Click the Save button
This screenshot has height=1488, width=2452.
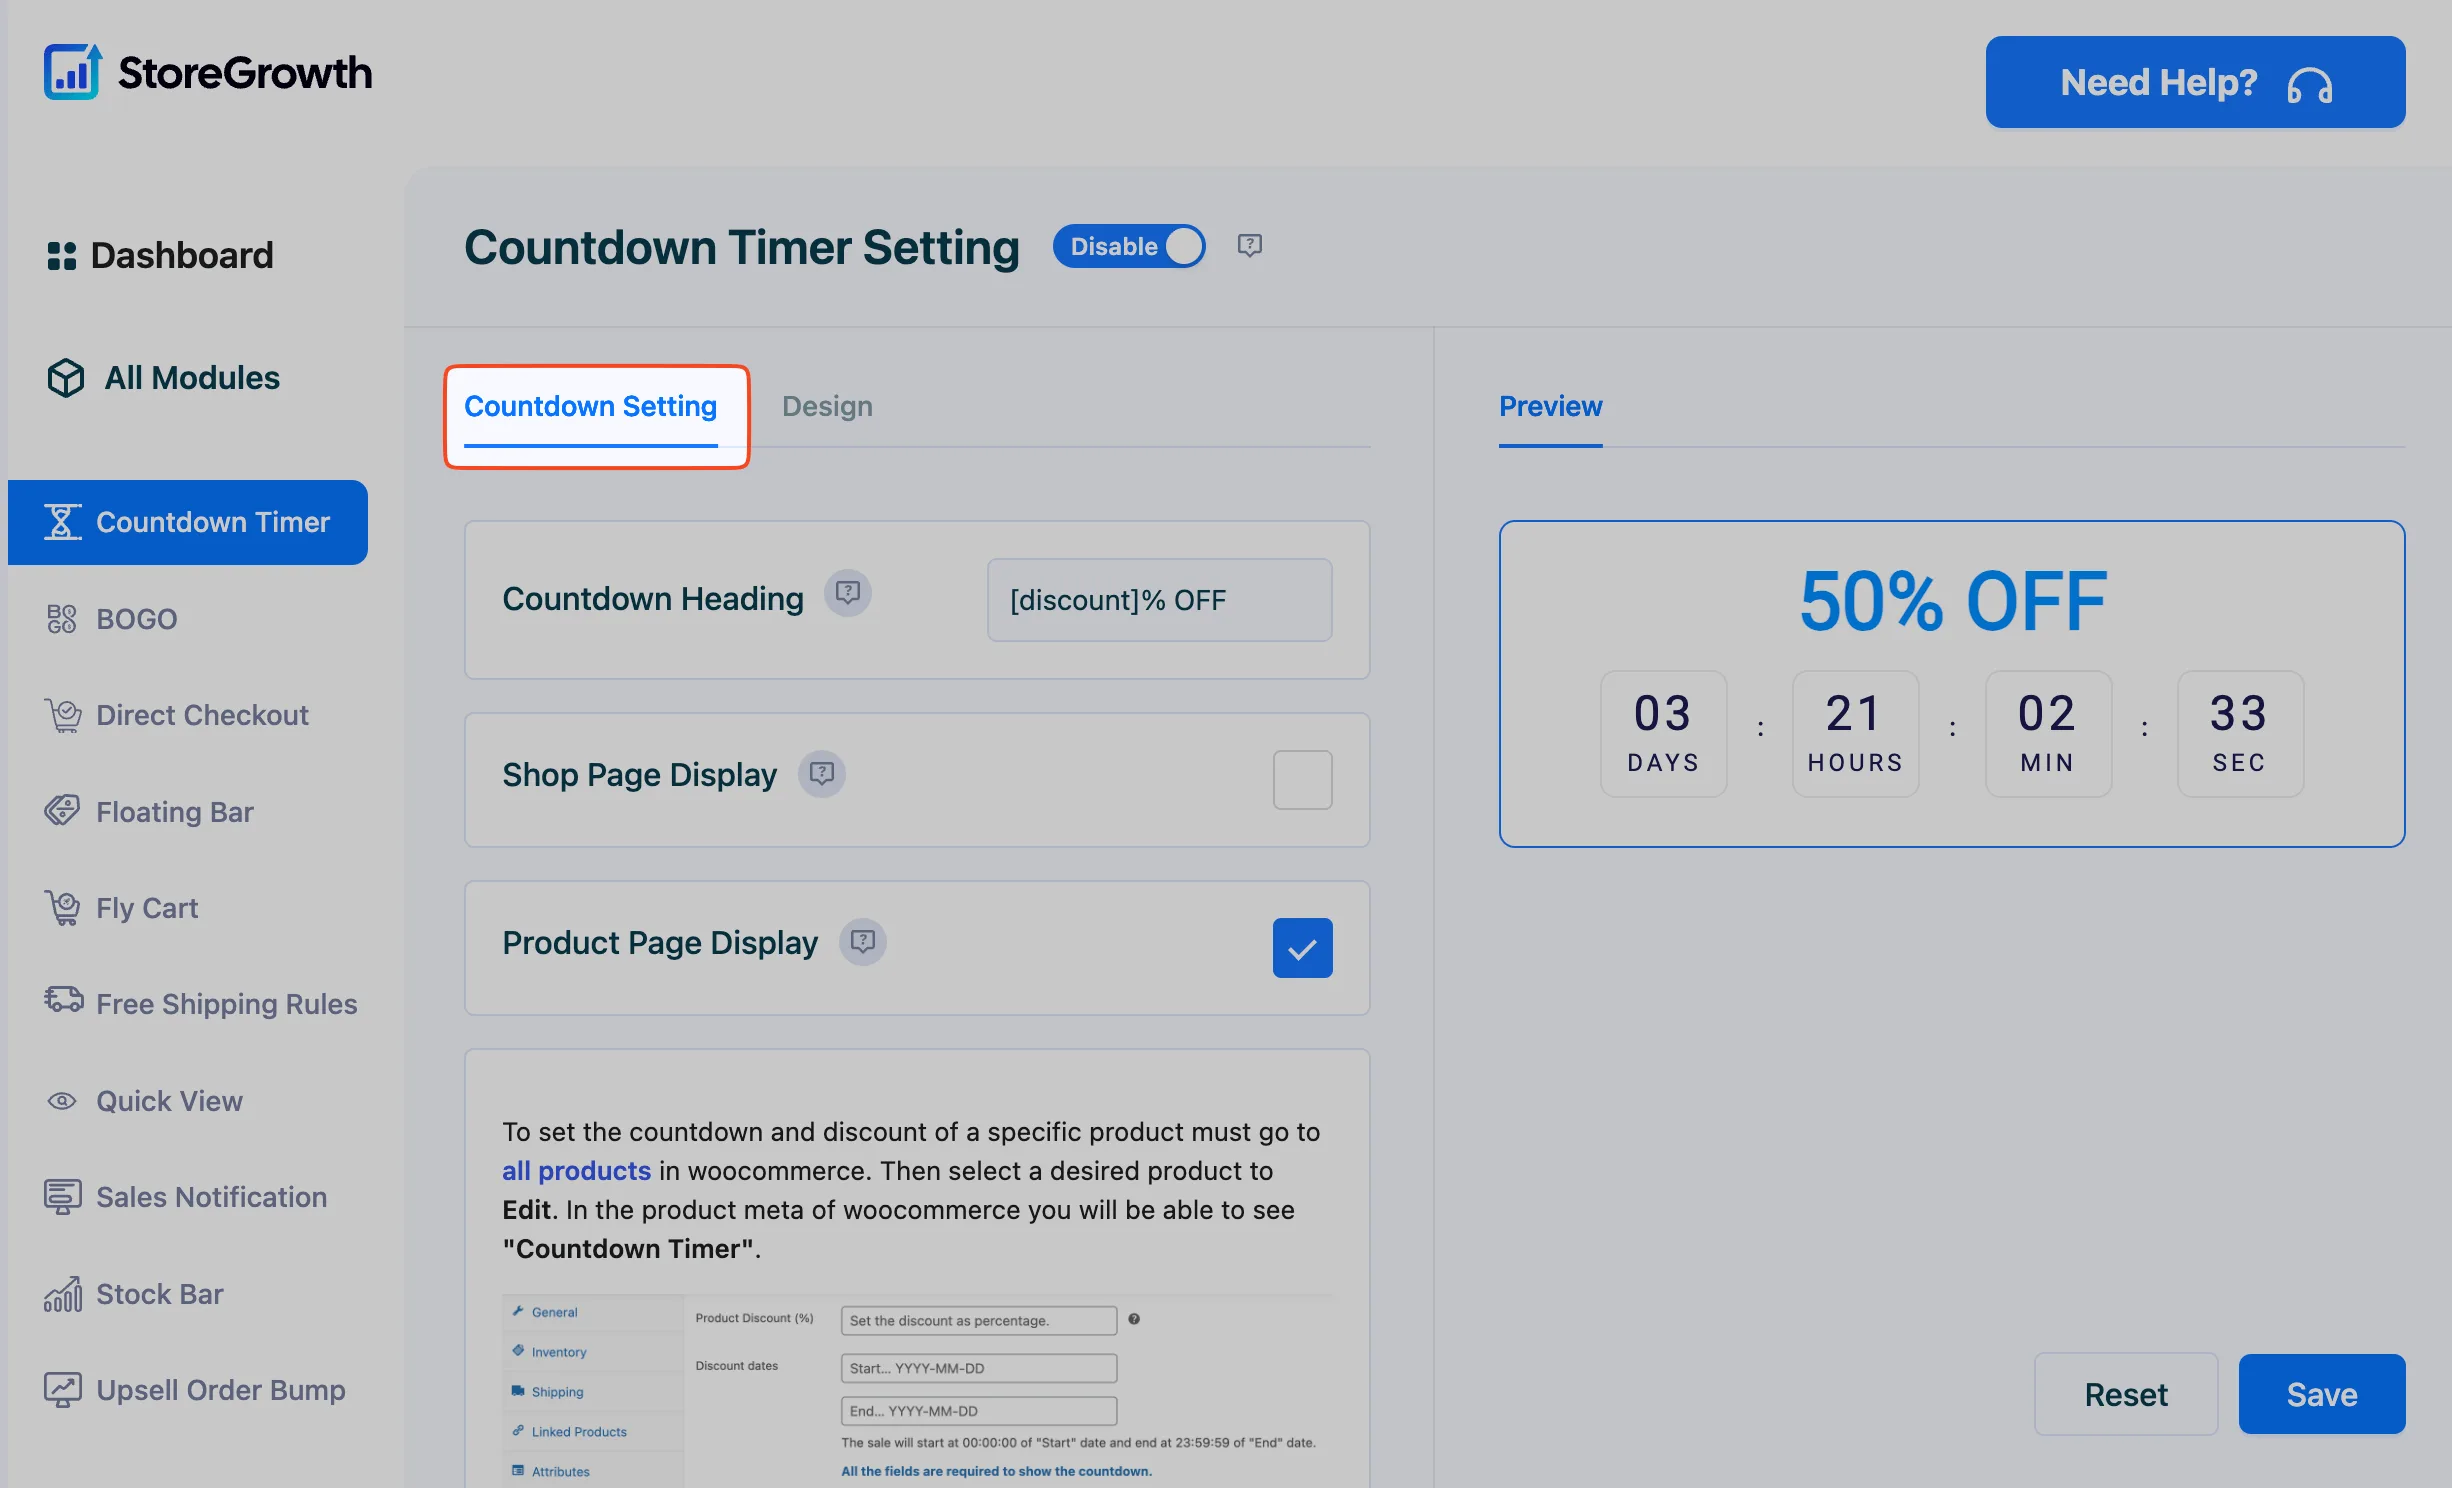click(x=2321, y=1394)
